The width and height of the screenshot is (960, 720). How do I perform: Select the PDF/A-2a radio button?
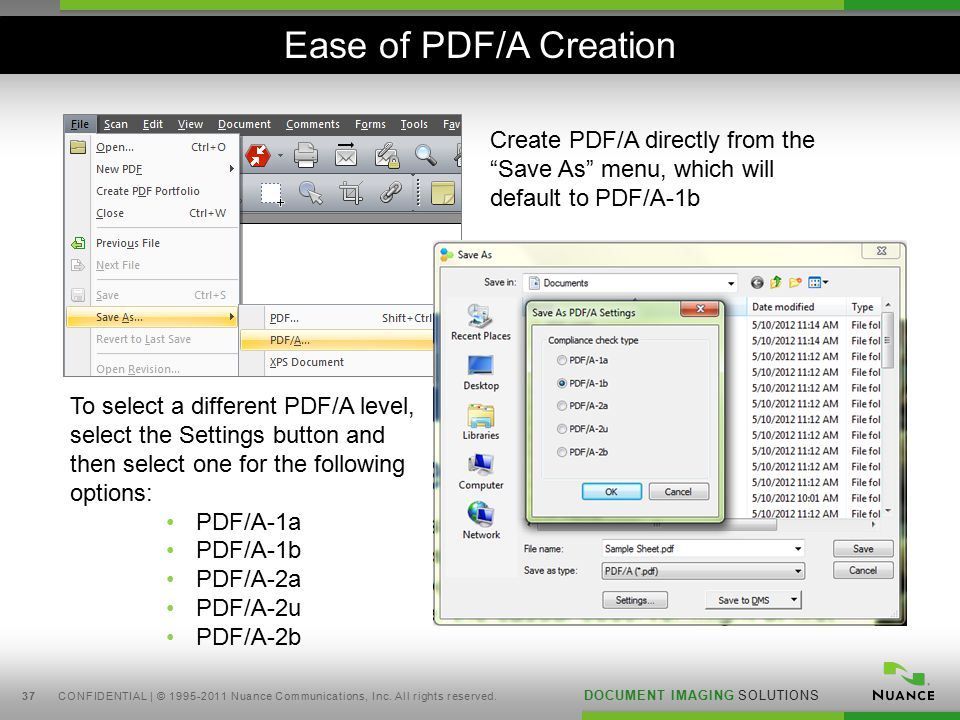(x=561, y=405)
